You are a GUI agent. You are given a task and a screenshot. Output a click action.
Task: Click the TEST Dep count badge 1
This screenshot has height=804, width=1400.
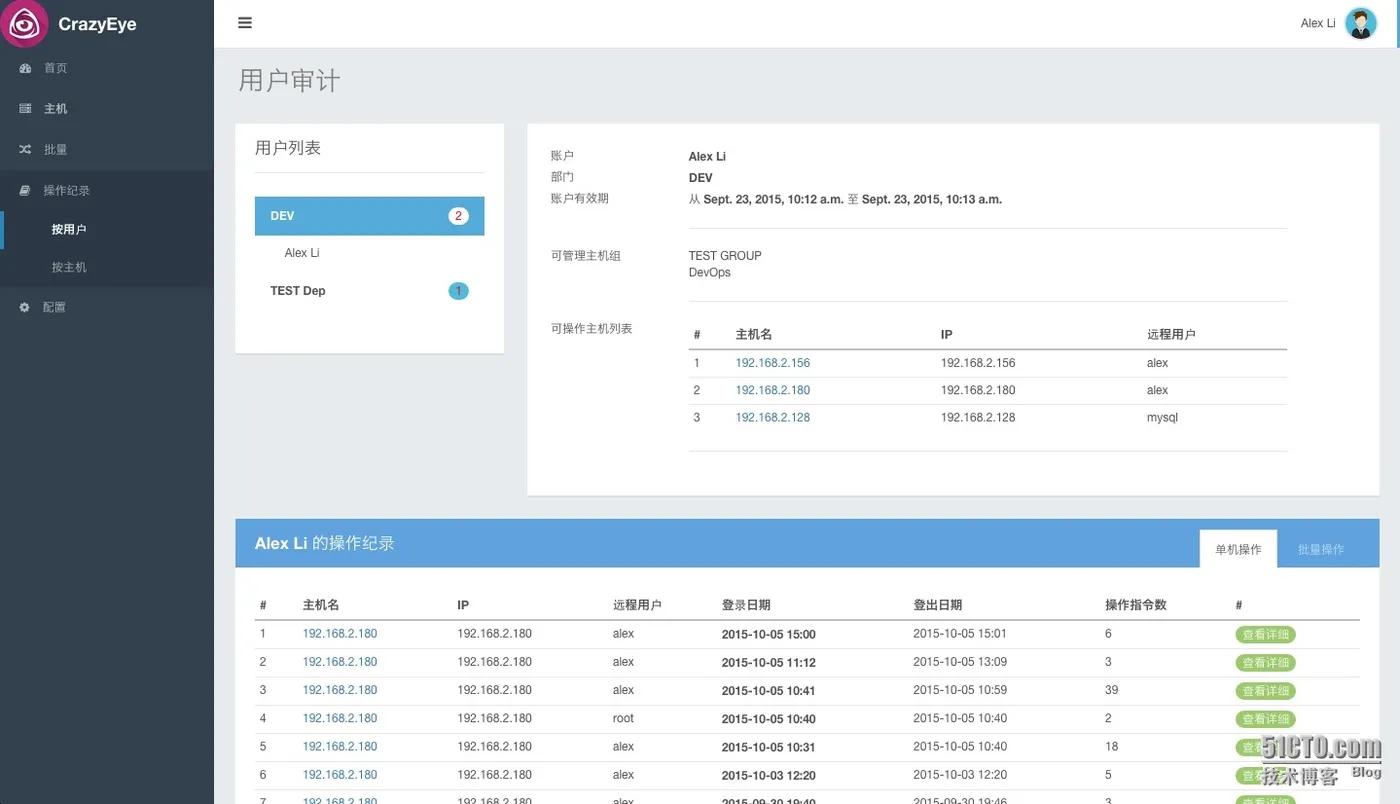click(x=458, y=291)
